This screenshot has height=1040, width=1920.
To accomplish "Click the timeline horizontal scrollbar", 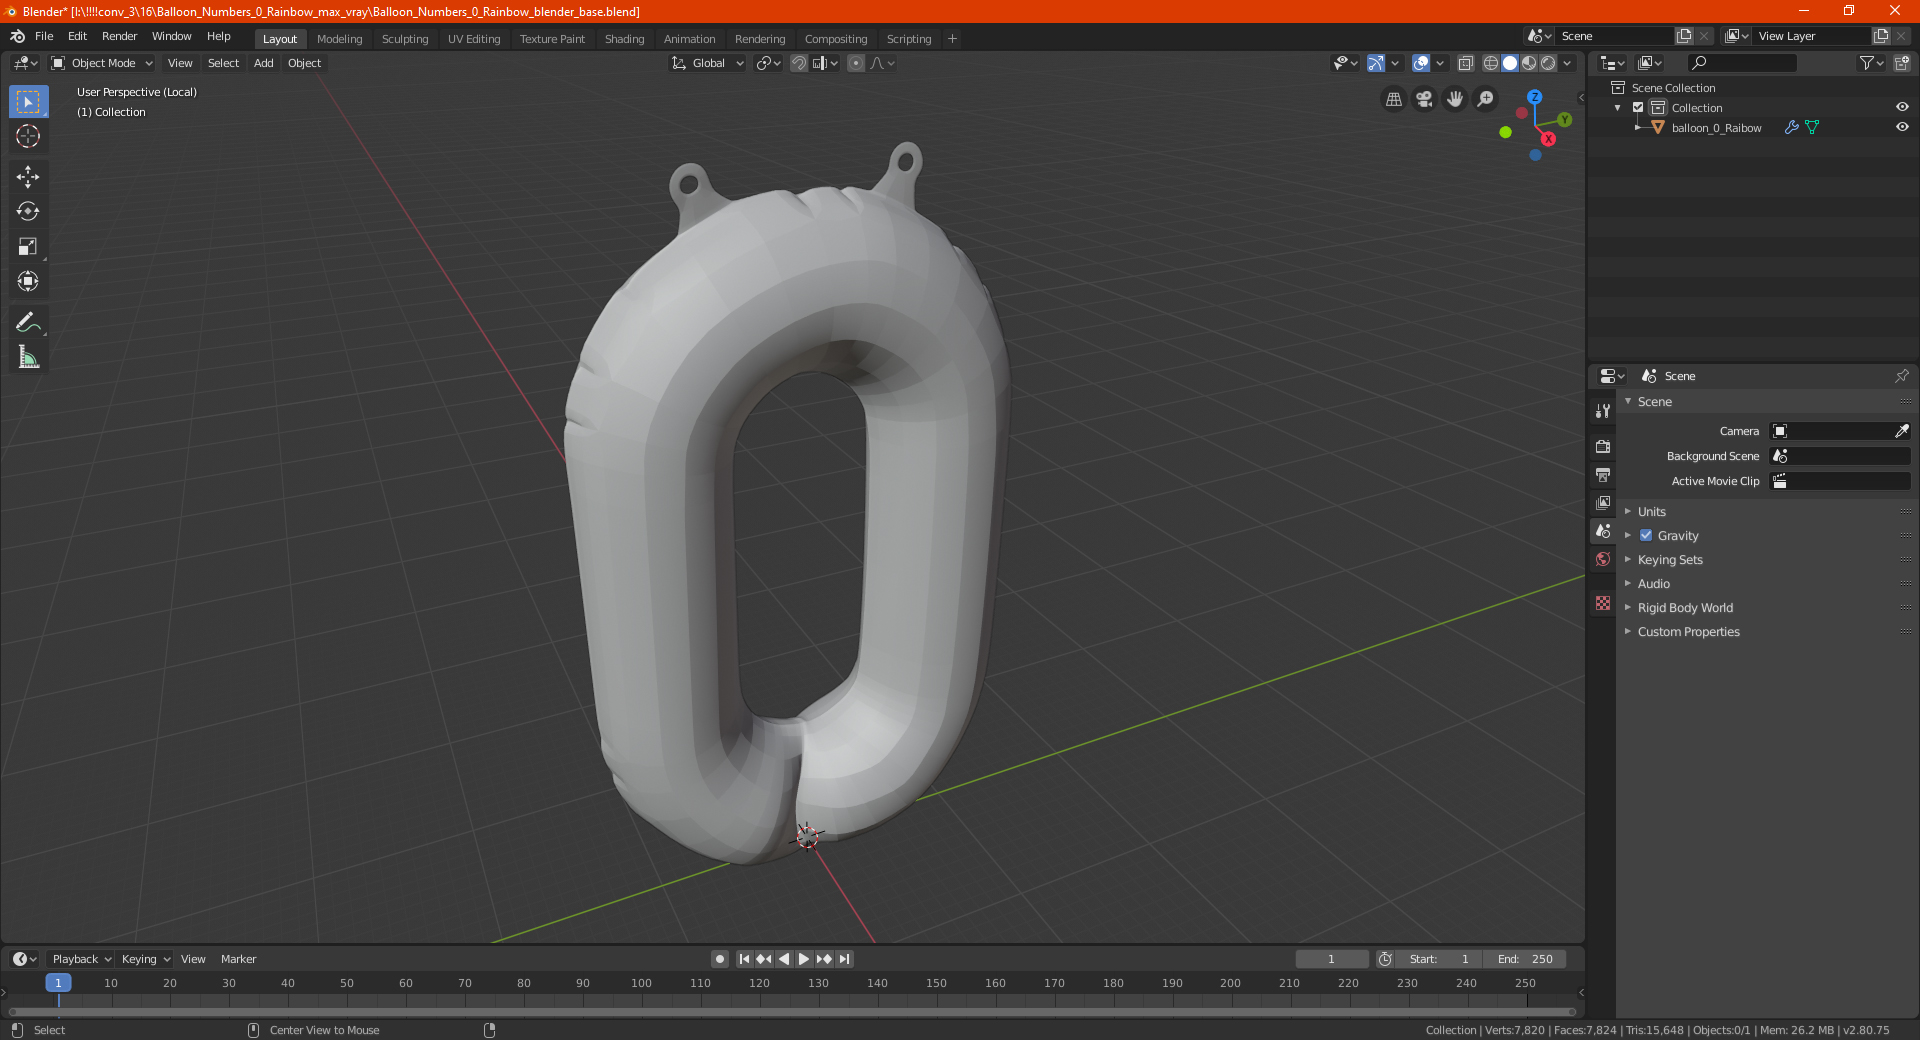I will coord(793,1012).
